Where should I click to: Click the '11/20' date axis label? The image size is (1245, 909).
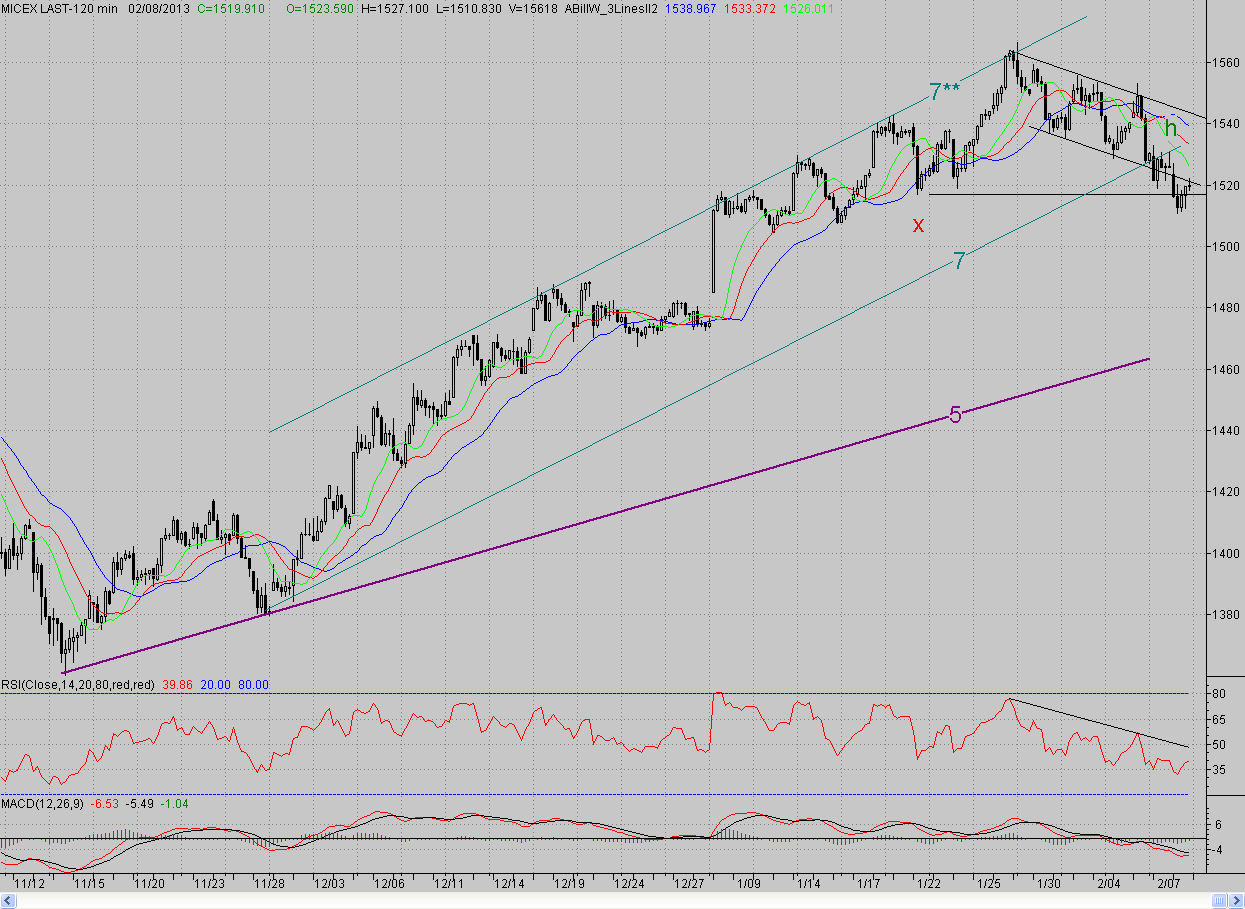coord(149,883)
